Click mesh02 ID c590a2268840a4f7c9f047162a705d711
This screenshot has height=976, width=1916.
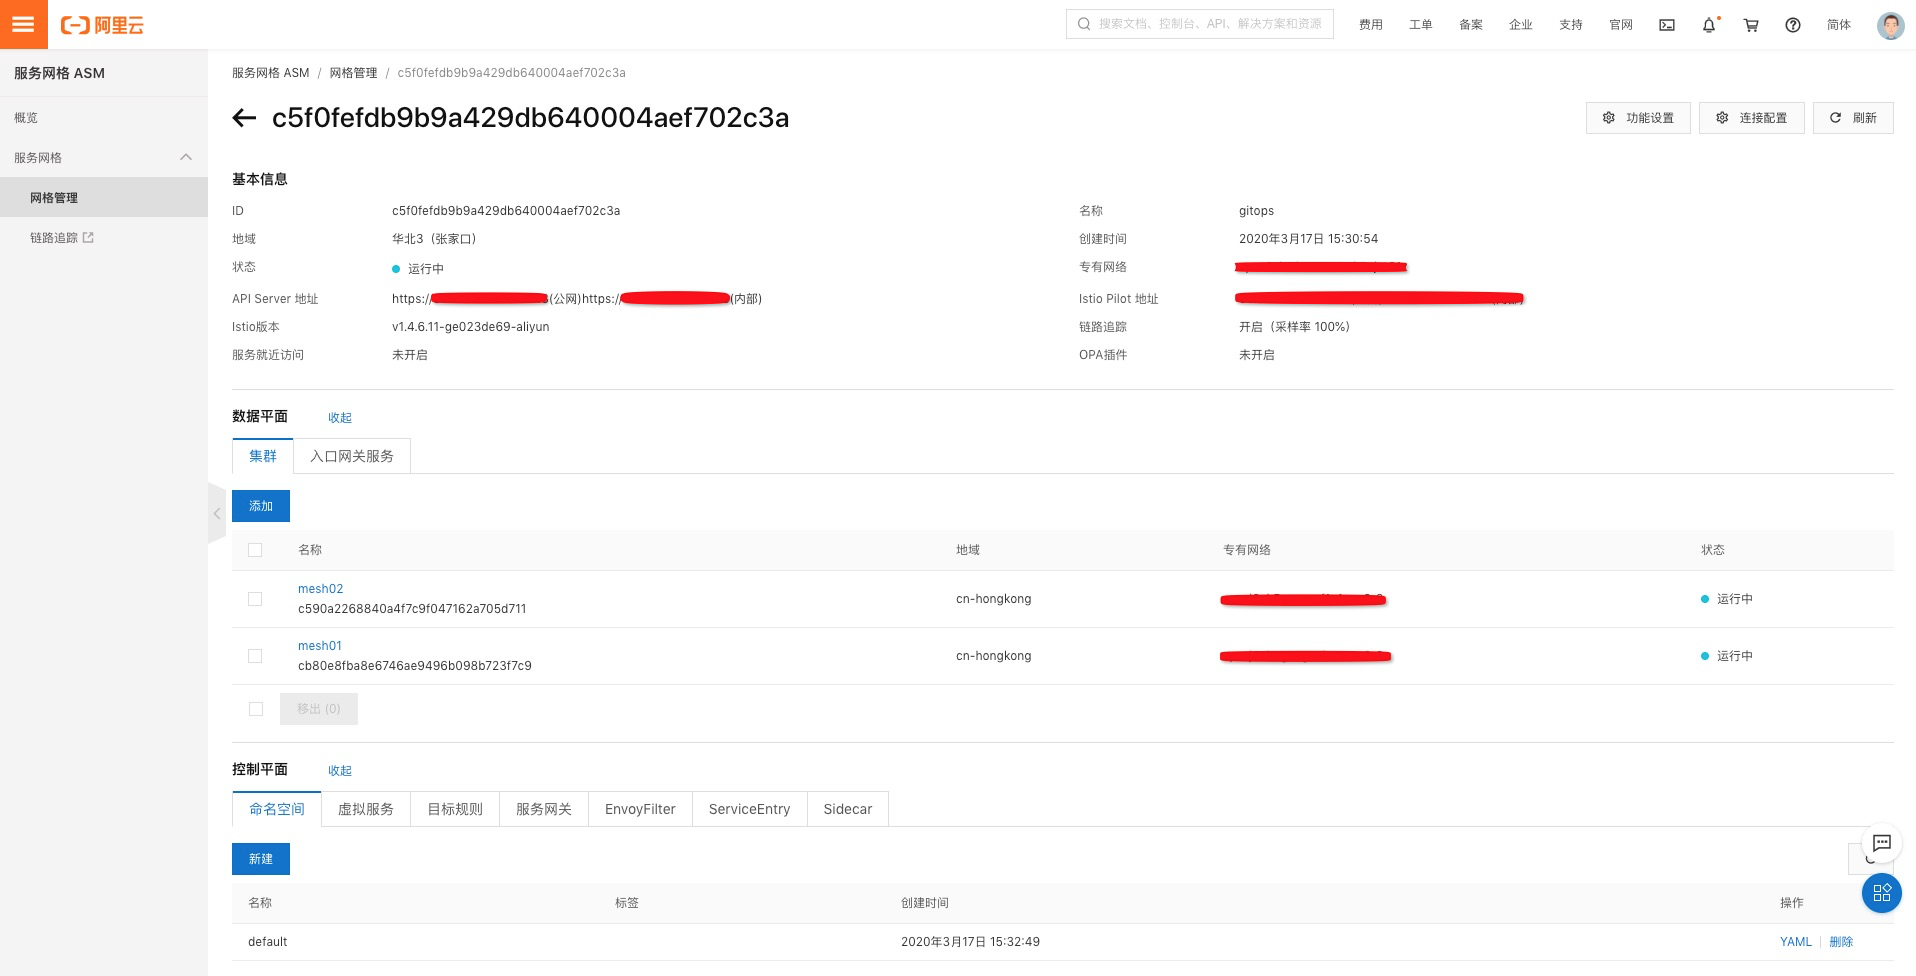(412, 609)
